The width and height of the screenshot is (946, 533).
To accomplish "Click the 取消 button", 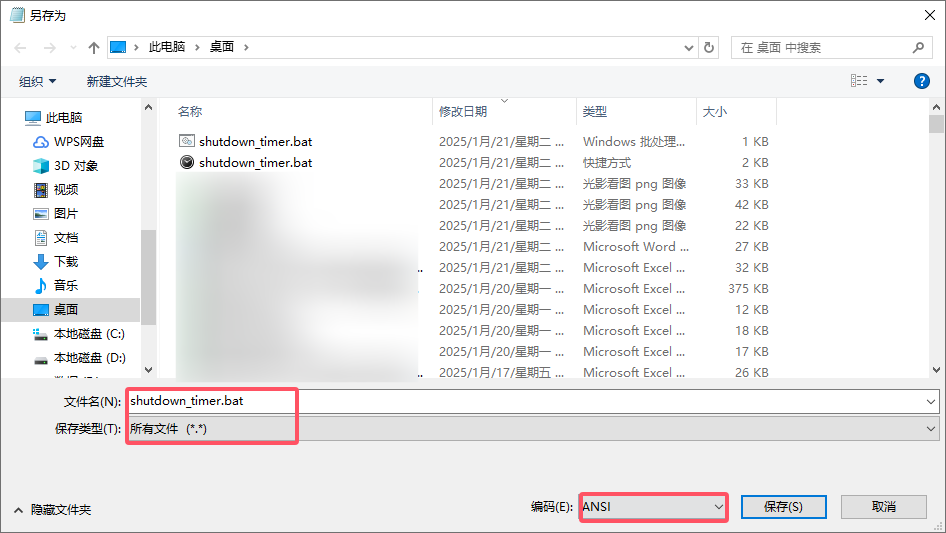I will tap(883, 507).
